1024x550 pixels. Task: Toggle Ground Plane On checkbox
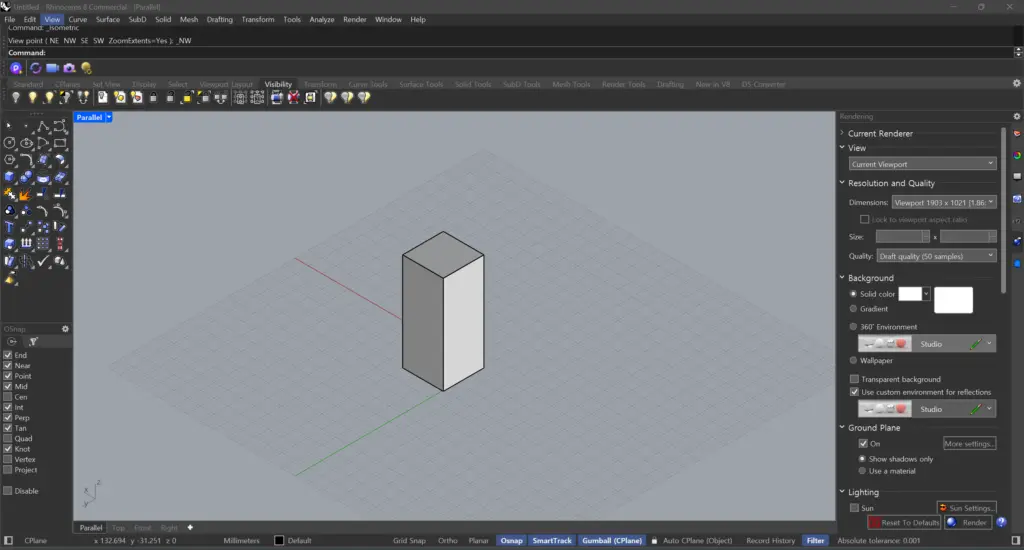pos(863,444)
